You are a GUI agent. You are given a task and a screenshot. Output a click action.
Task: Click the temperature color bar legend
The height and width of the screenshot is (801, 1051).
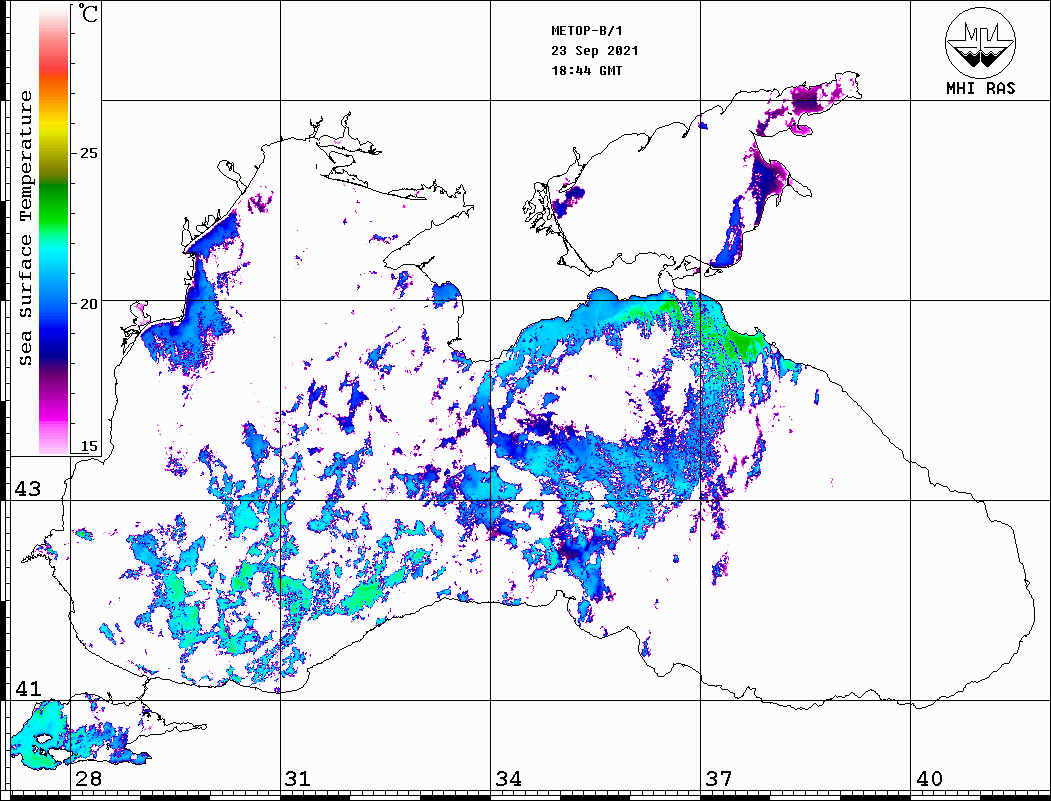(x=54, y=230)
